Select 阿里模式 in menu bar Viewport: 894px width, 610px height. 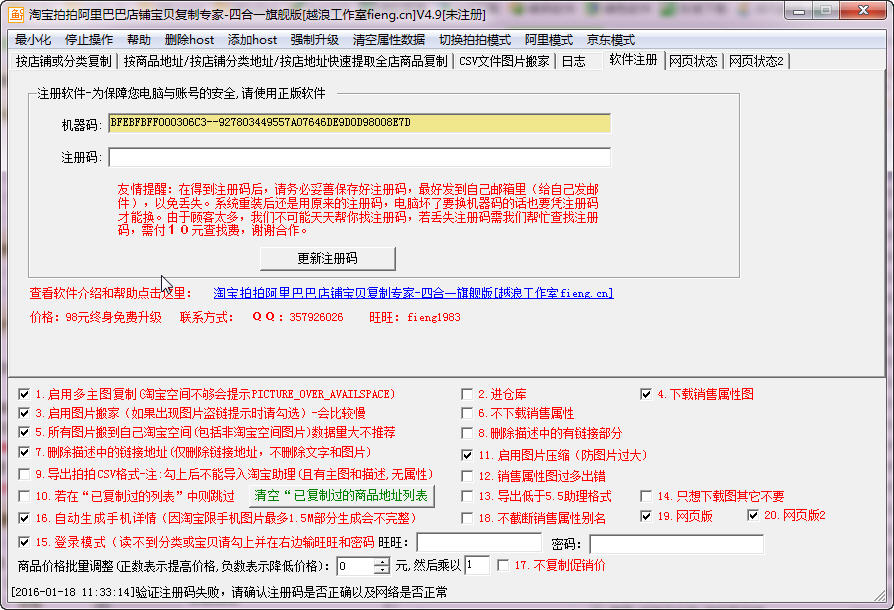tap(548, 40)
